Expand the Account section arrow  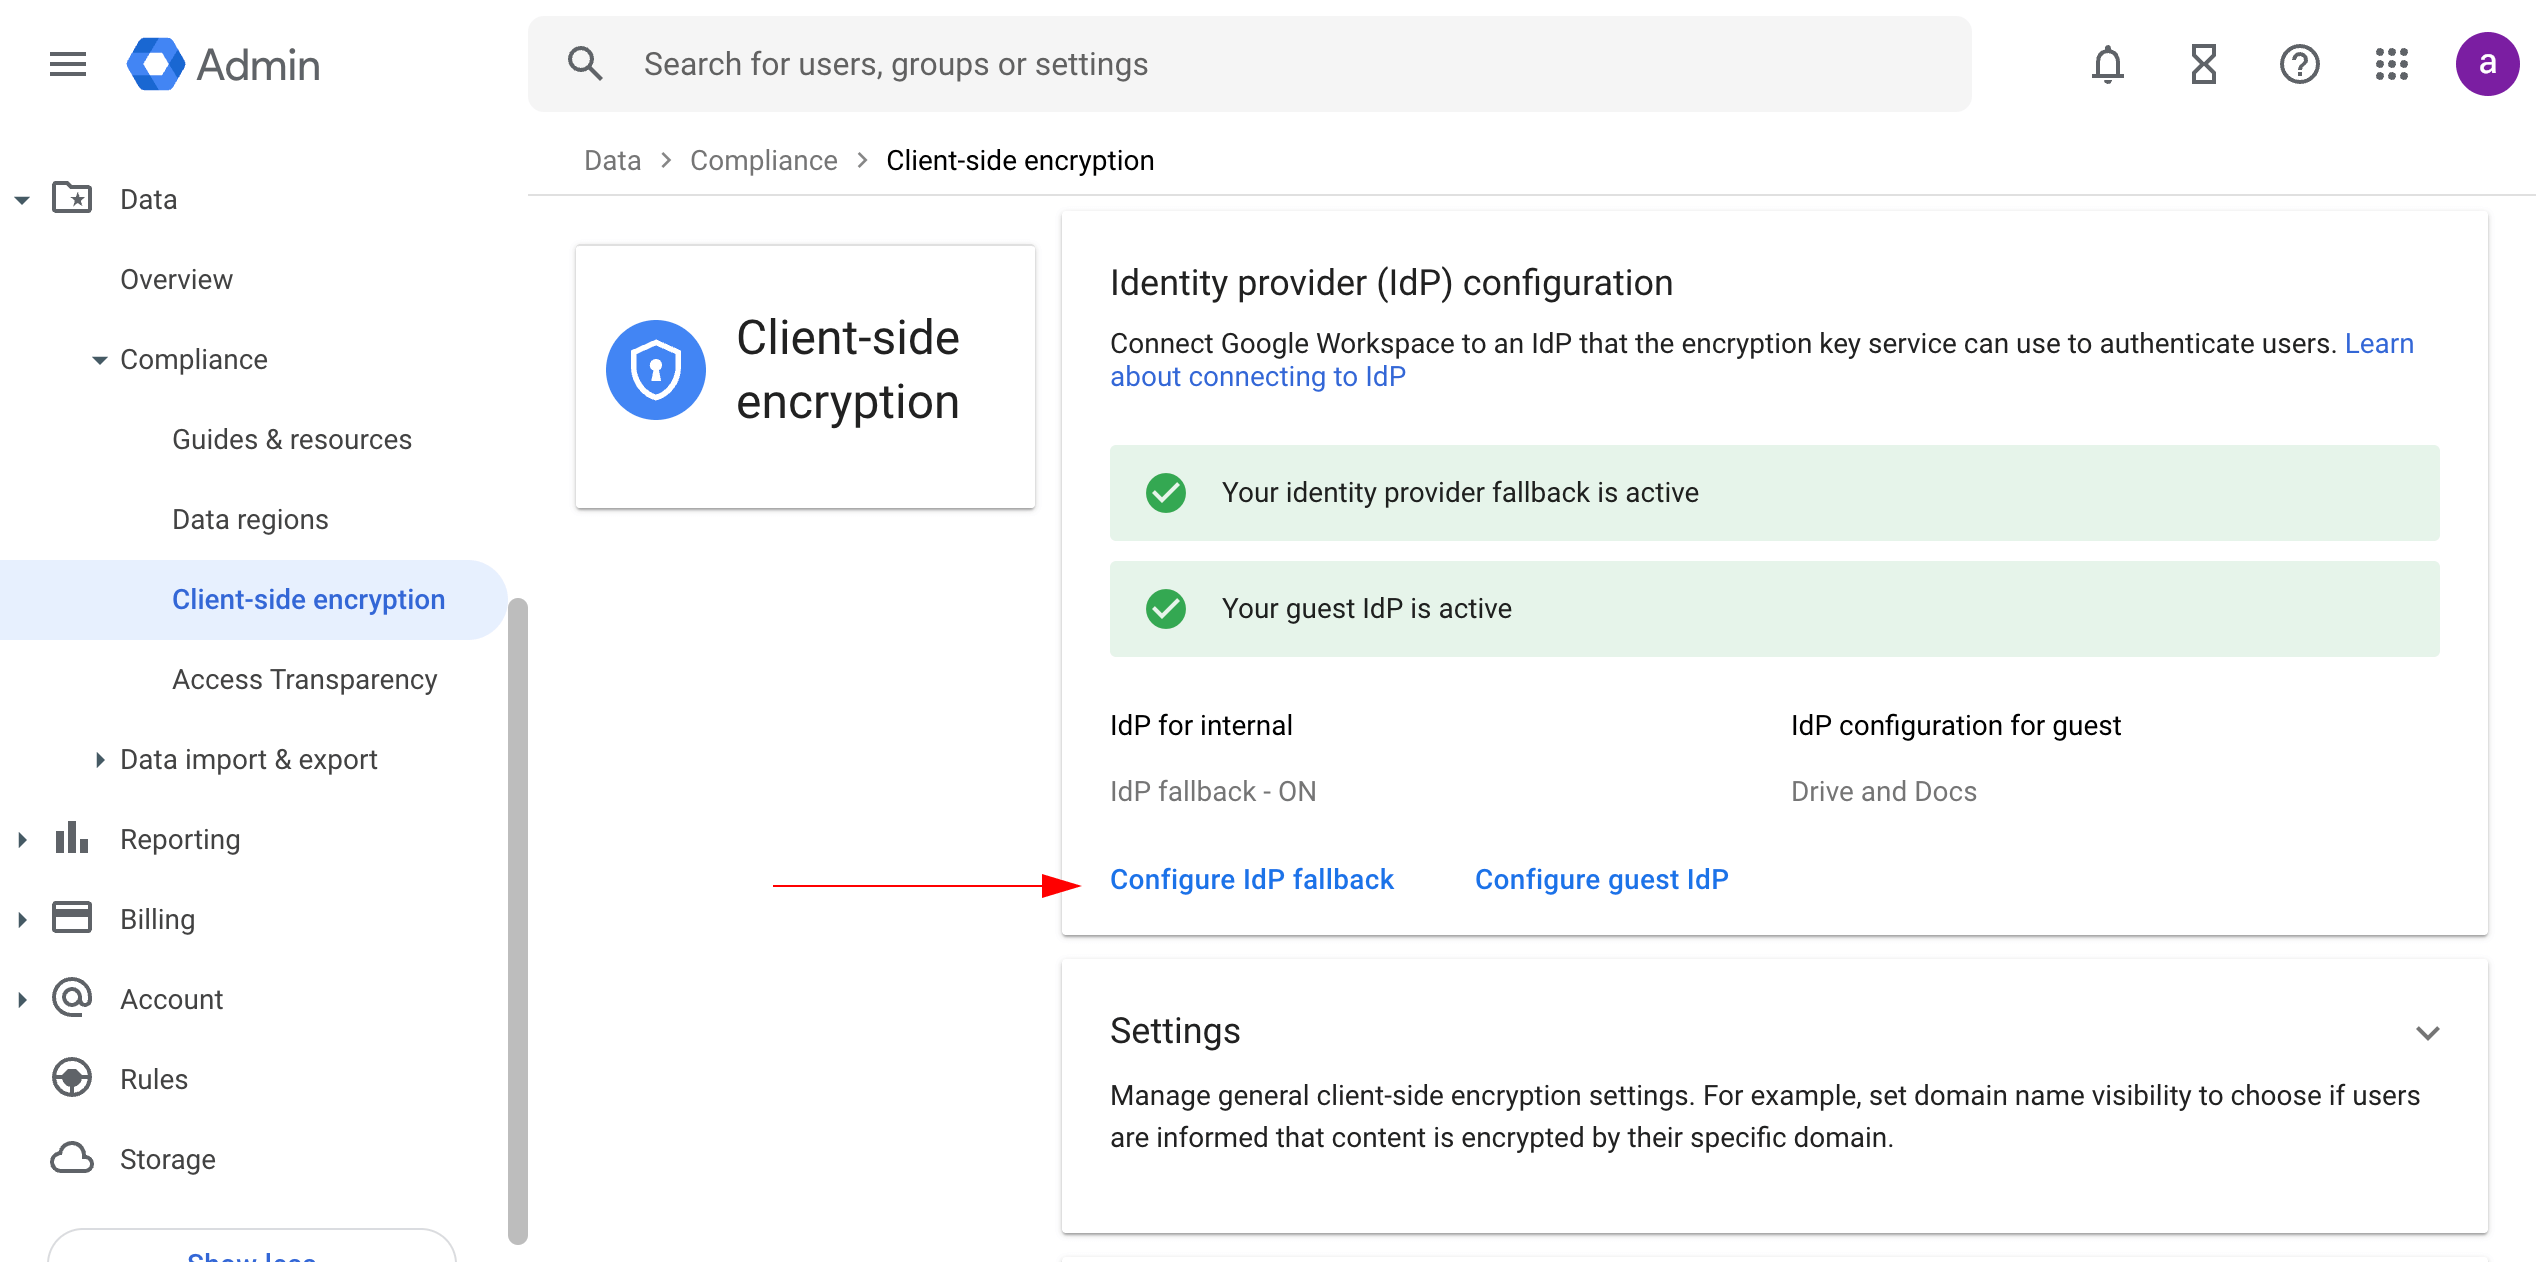coord(22,1000)
